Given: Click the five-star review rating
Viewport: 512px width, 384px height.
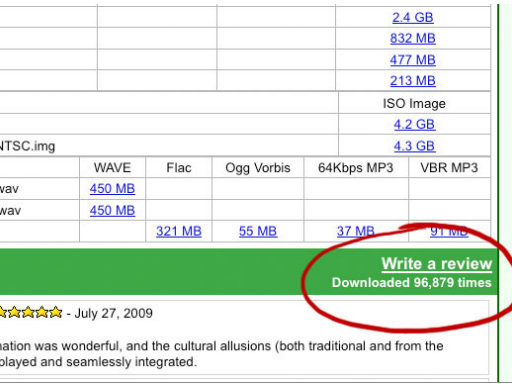Looking at the screenshot, I should coord(30,313).
